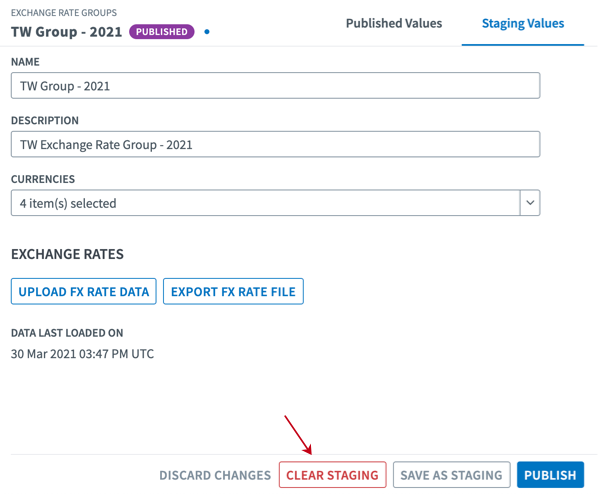Viewport: 600px width, 494px height.
Task: Click the Exchange Rates section heading
Action: click(67, 255)
